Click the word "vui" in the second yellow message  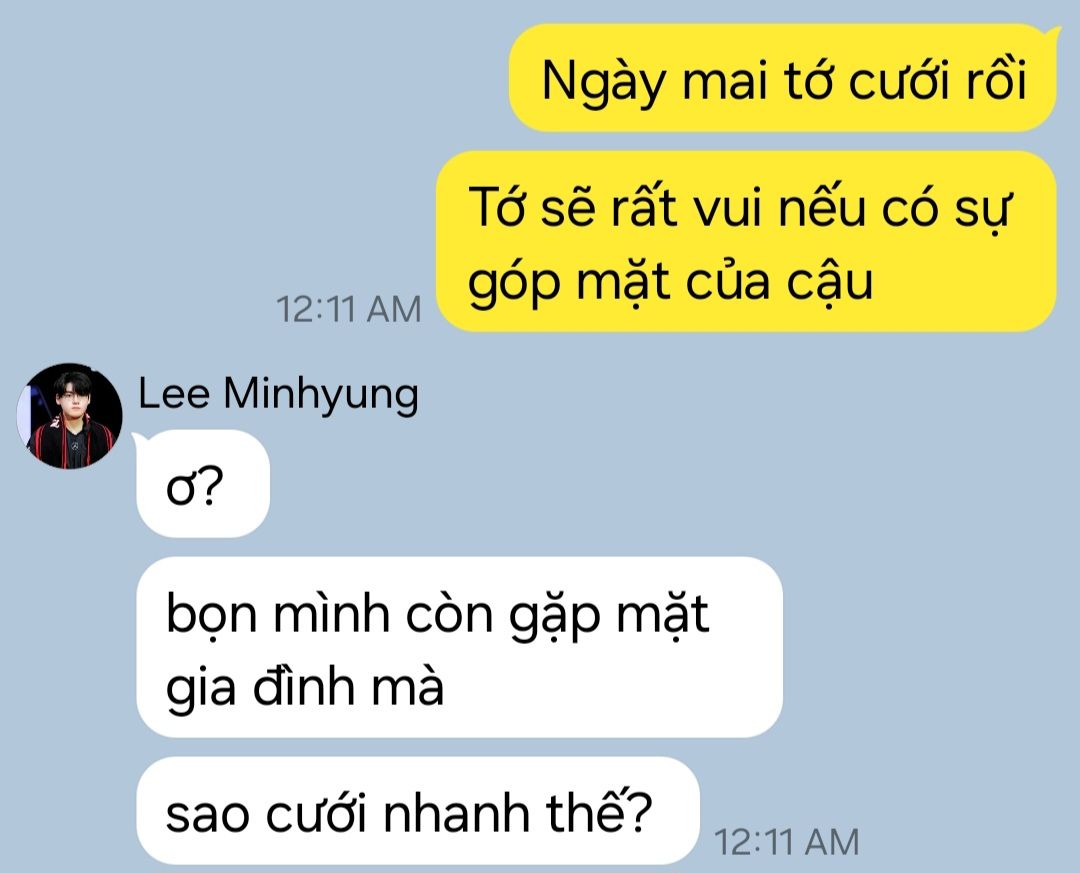pos(727,207)
